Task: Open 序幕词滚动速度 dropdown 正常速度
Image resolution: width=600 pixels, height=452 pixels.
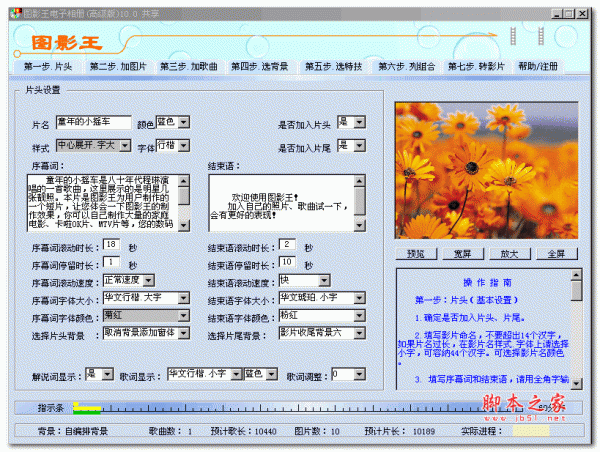Action: click(x=149, y=281)
